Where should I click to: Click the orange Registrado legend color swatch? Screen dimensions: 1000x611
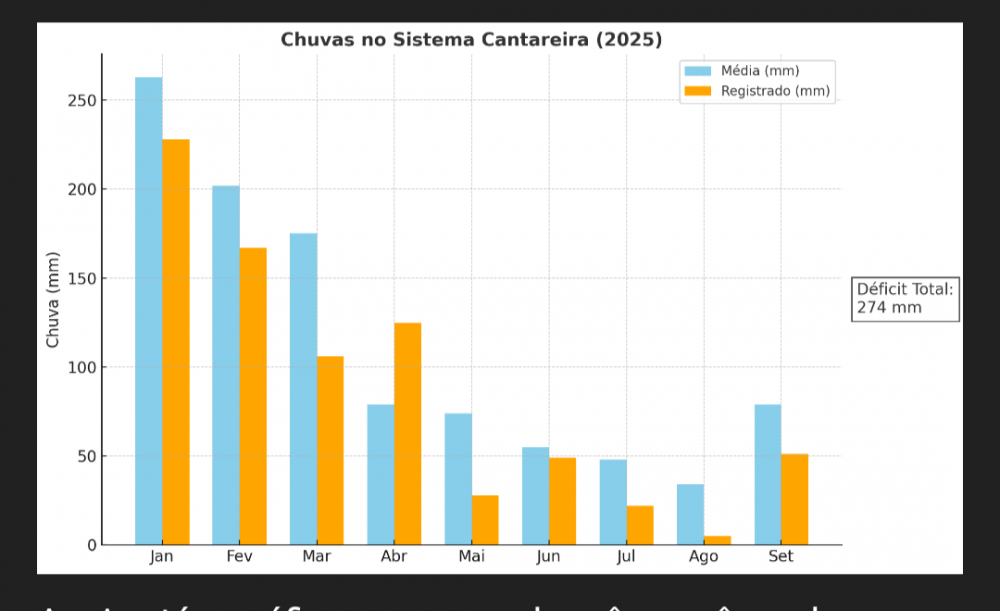[x=697, y=91]
